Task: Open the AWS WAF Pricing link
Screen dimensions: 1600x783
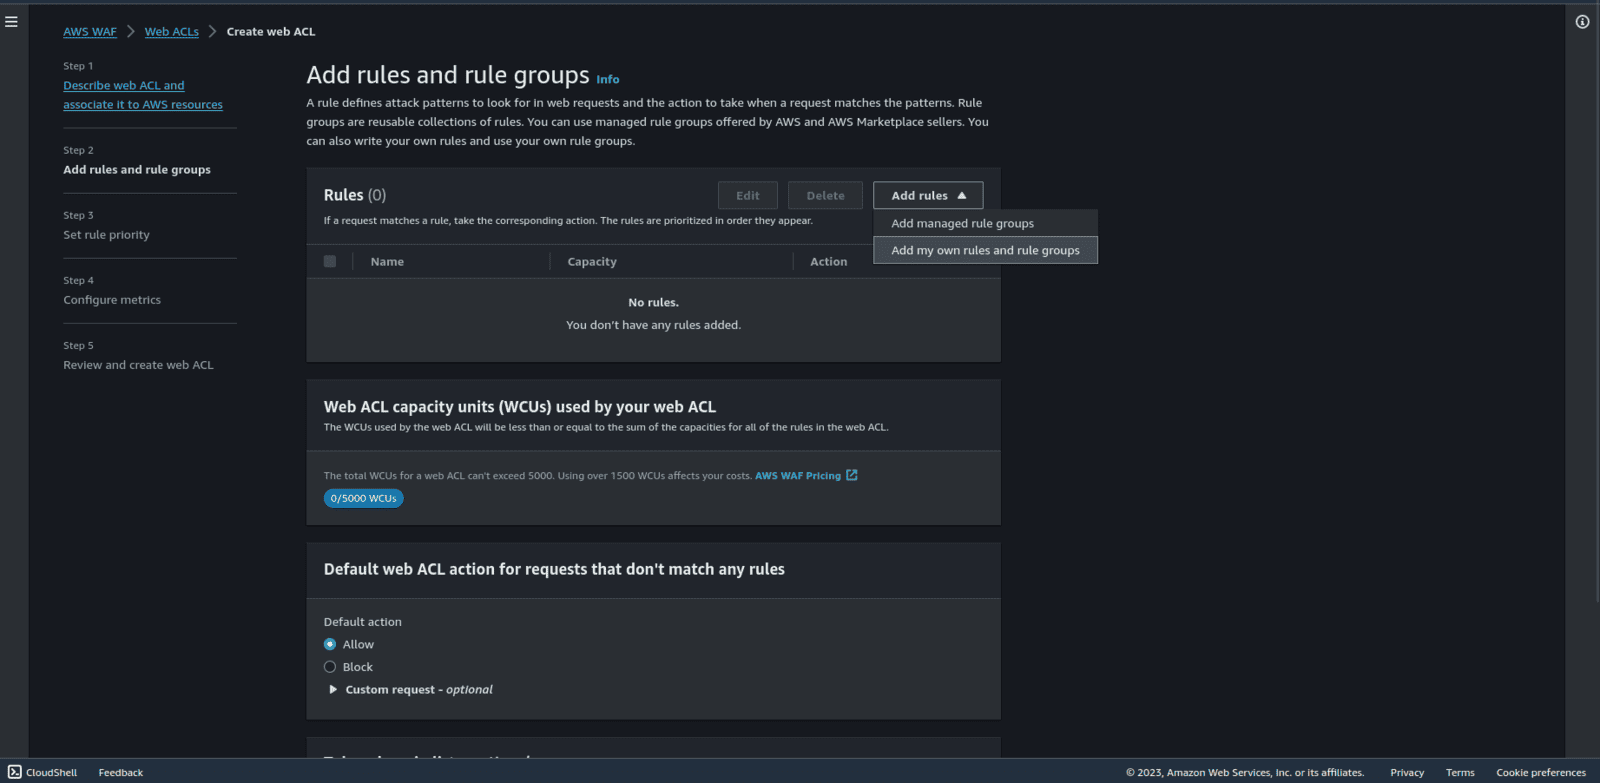Action: pyautogui.click(x=797, y=476)
